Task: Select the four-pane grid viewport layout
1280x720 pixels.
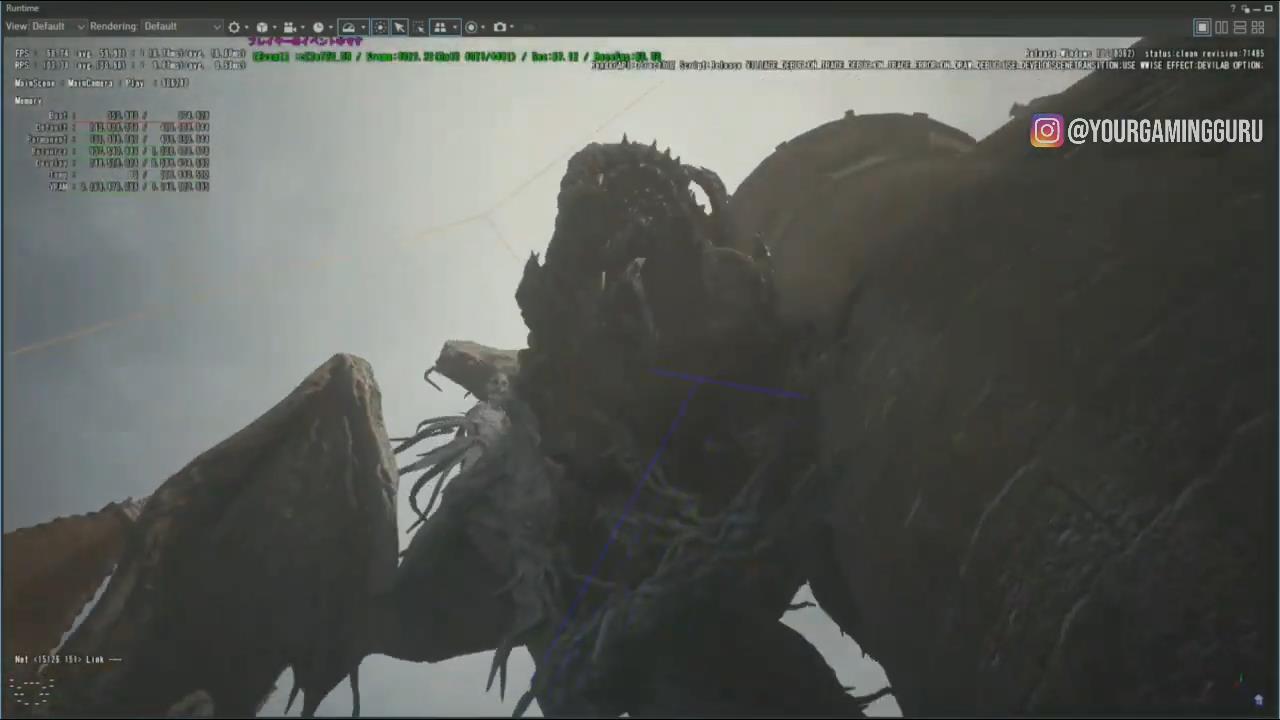Action: coord(1258,28)
